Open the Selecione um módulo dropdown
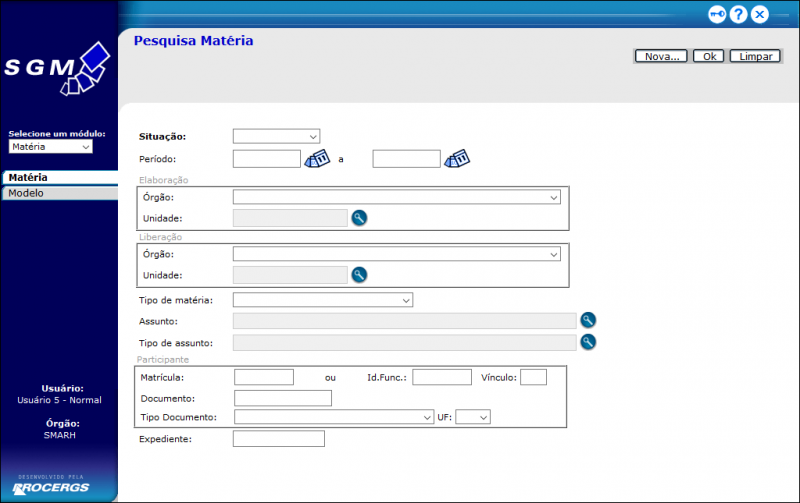The image size is (800, 503). (x=51, y=147)
